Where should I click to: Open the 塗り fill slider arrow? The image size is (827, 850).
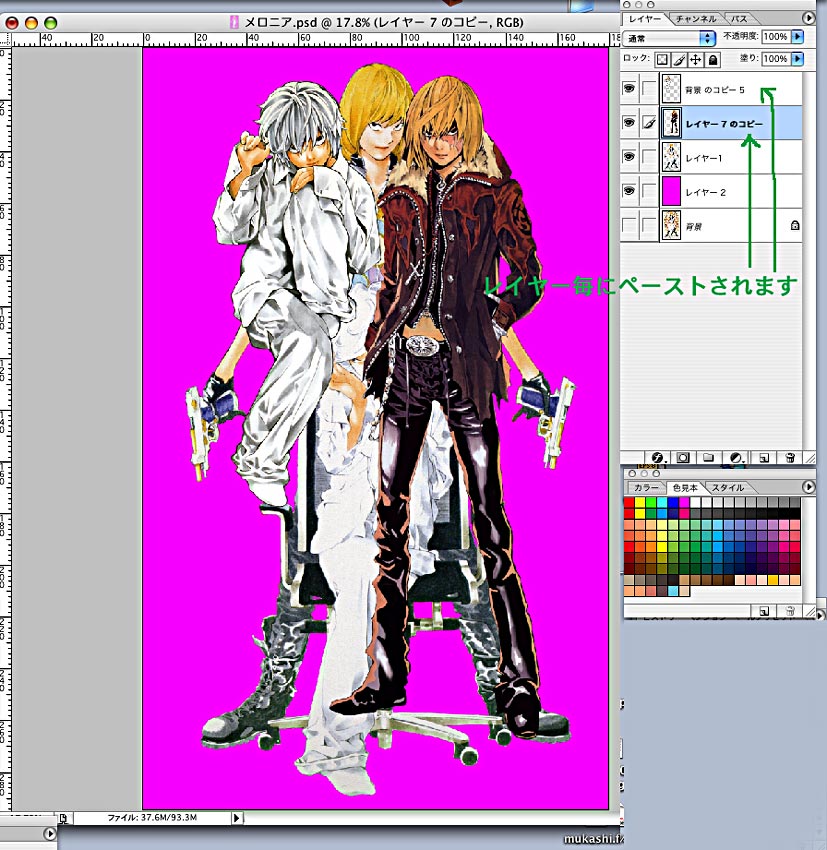pyautogui.click(x=797, y=58)
